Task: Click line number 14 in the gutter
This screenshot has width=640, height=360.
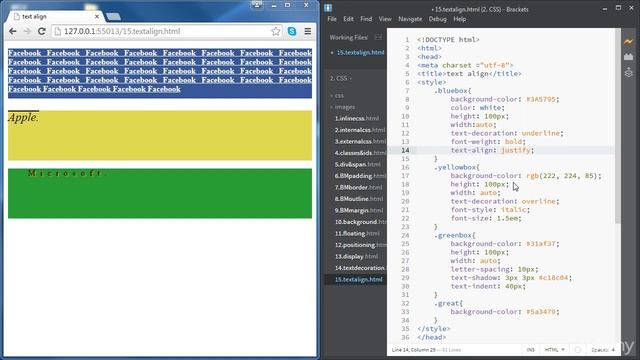Action: [x=405, y=150]
